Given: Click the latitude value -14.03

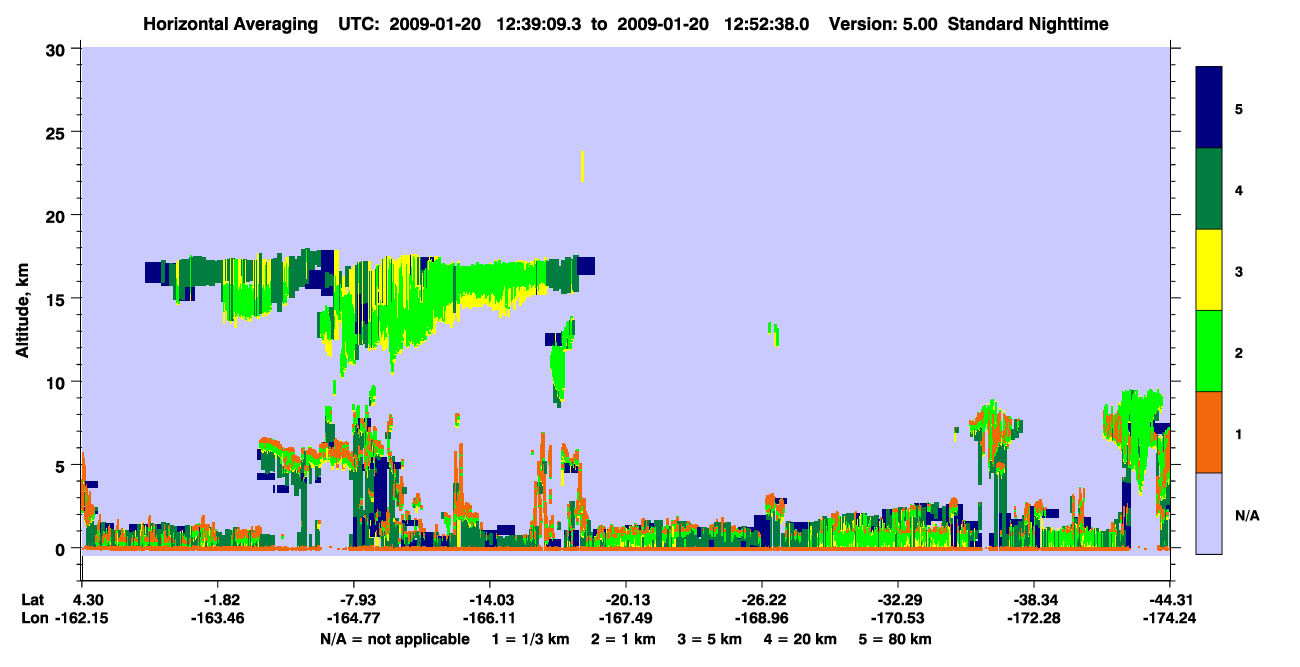Looking at the screenshot, I should coord(489,600).
